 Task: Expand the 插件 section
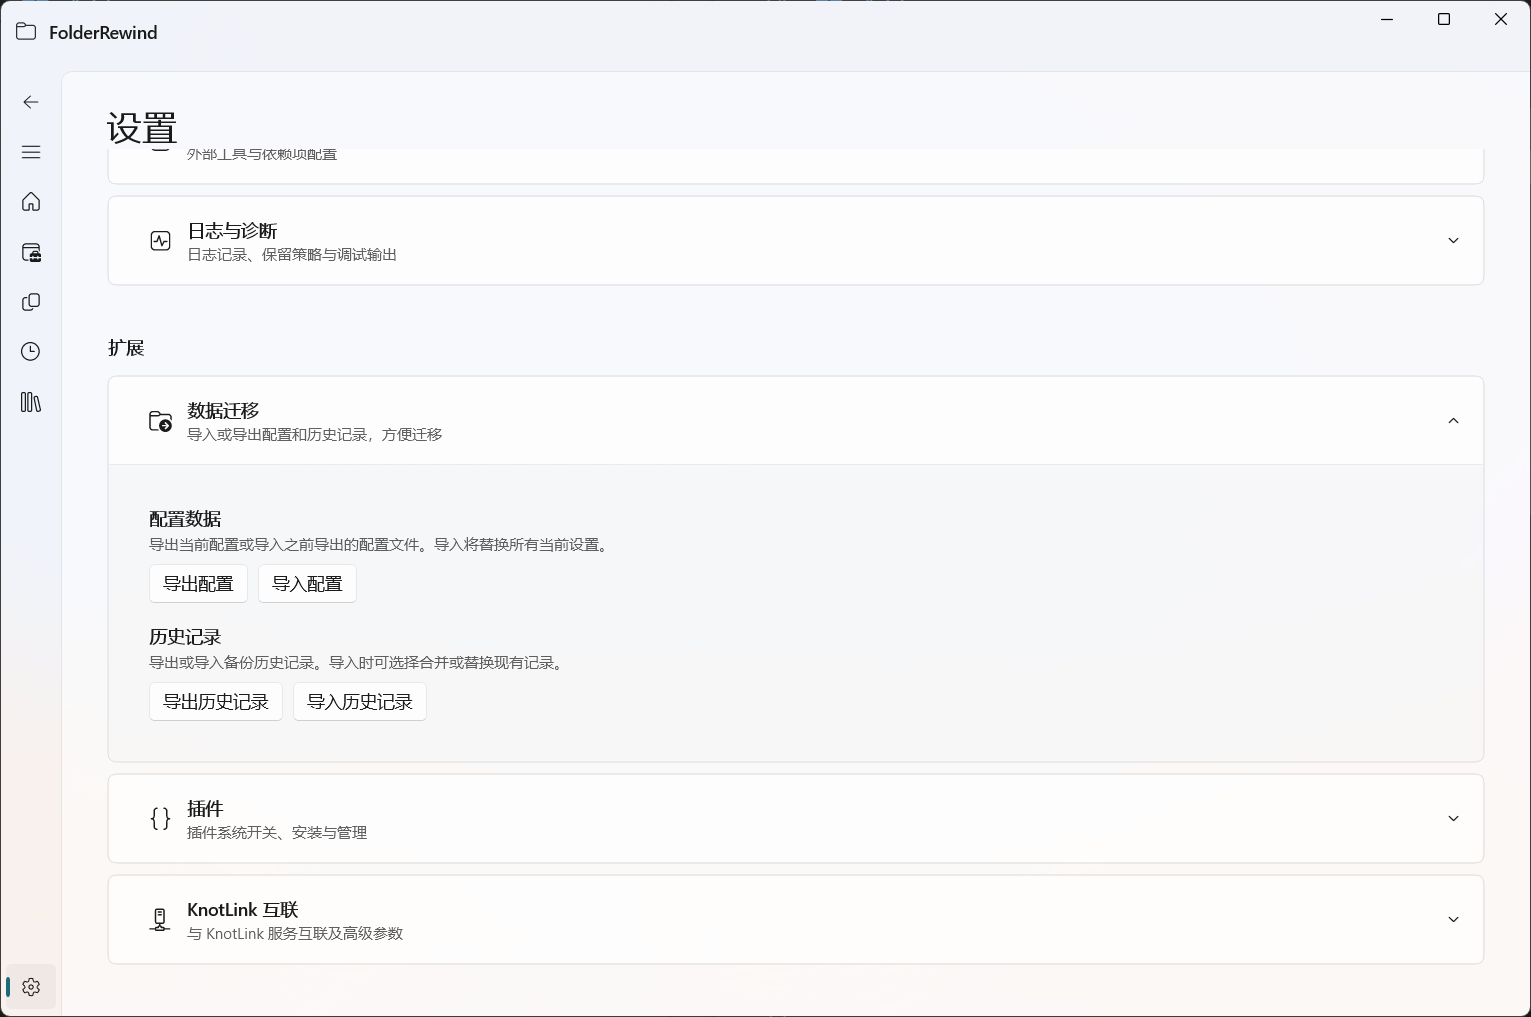tap(1453, 818)
